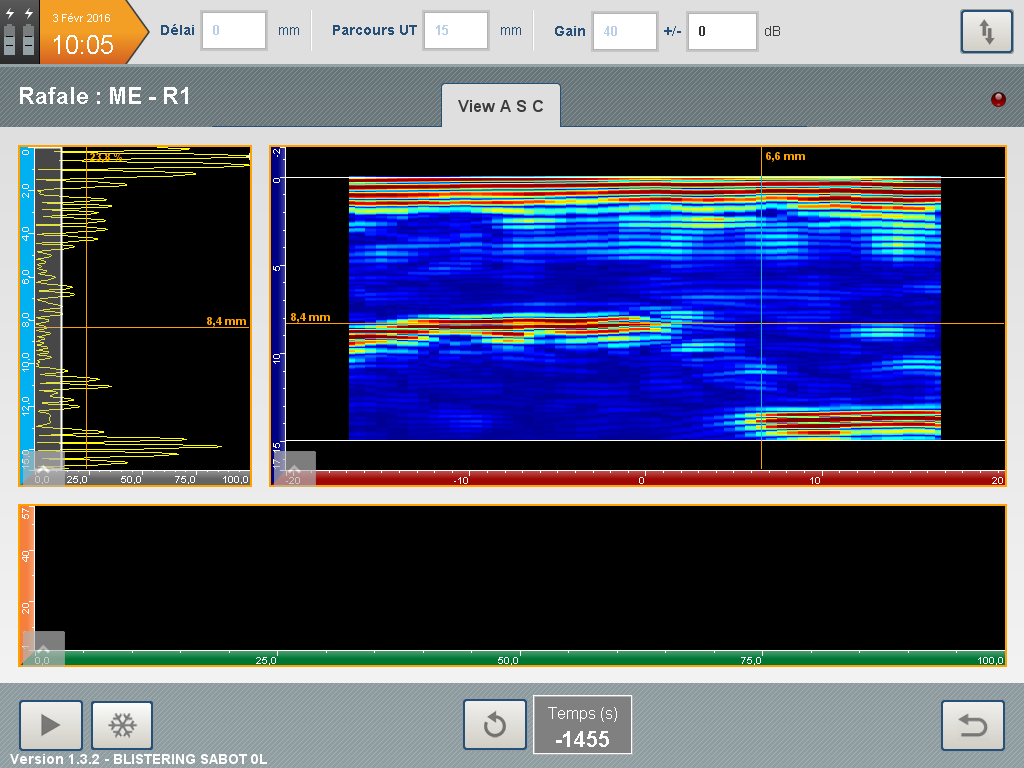The width and height of the screenshot is (1024, 768).
Task: Click the green C-scan horizontal ruler
Action: pos(520,660)
